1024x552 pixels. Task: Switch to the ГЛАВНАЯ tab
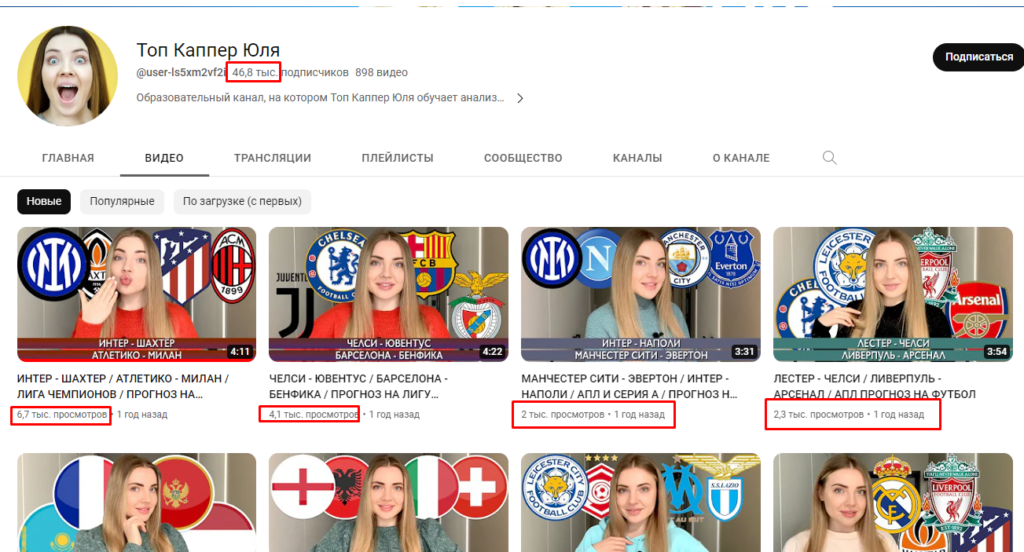[x=68, y=158]
